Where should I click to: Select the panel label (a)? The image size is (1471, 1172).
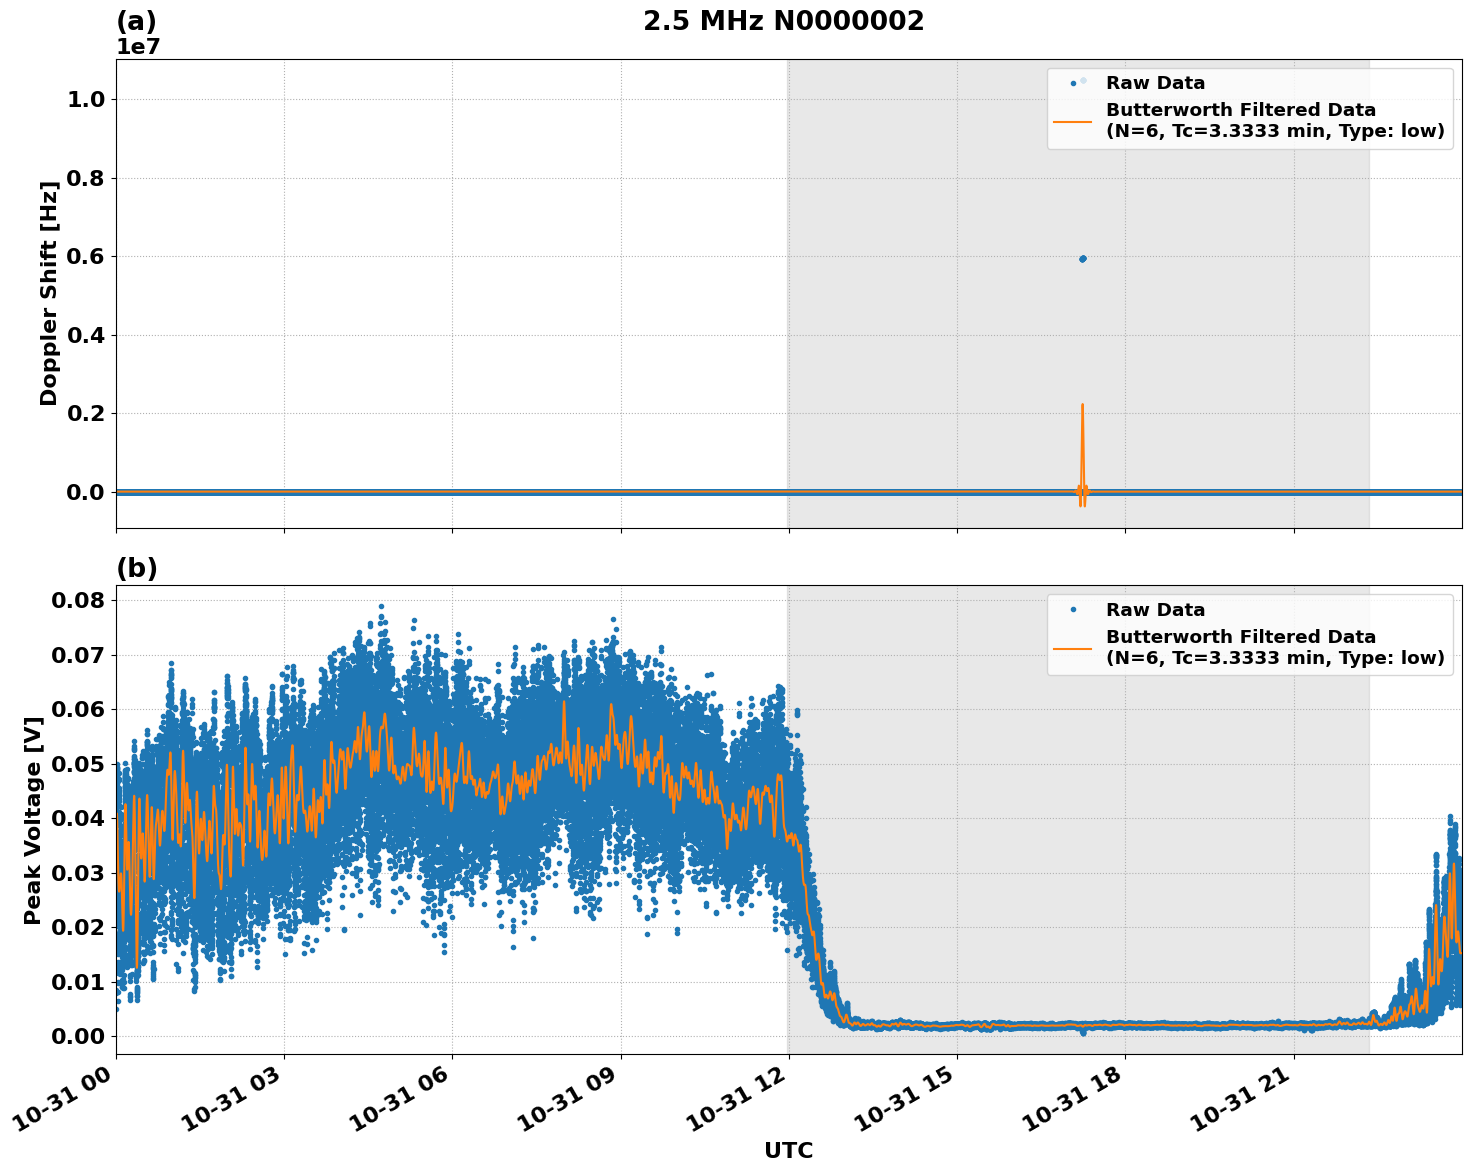(137, 18)
